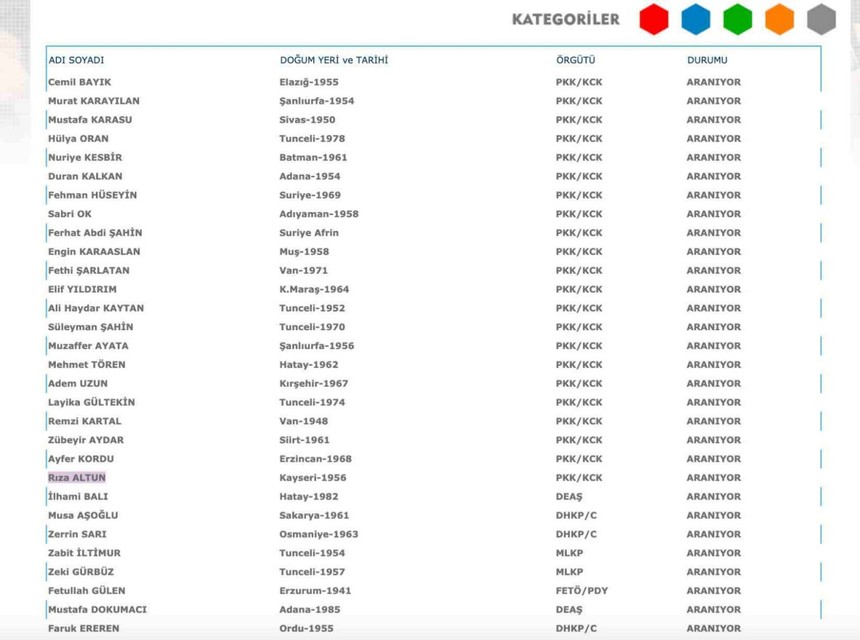Click MLKP in Zeki GÜRBÜZ row
The image size is (860, 640).
[x=569, y=572]
